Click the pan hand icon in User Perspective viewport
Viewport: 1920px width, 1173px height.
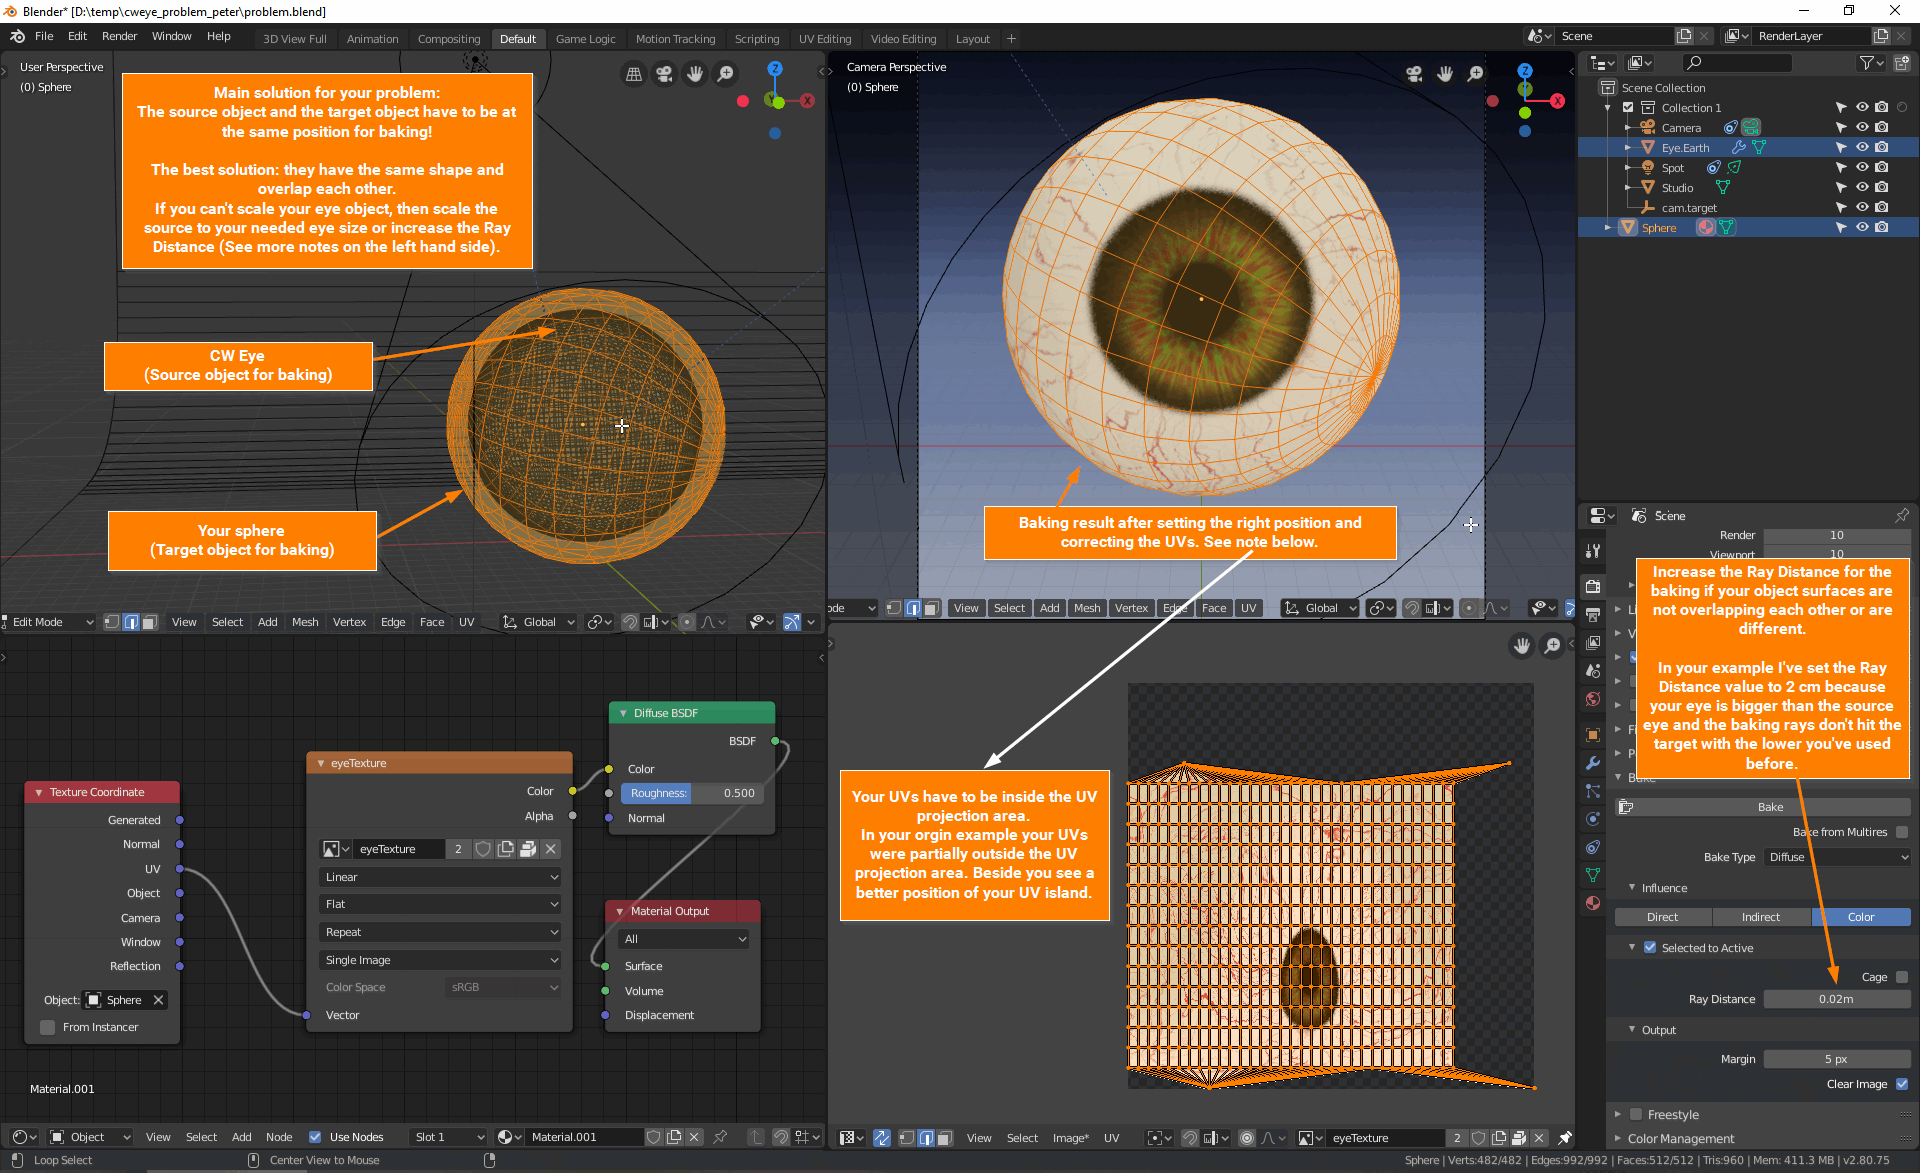tap(694, 74)
